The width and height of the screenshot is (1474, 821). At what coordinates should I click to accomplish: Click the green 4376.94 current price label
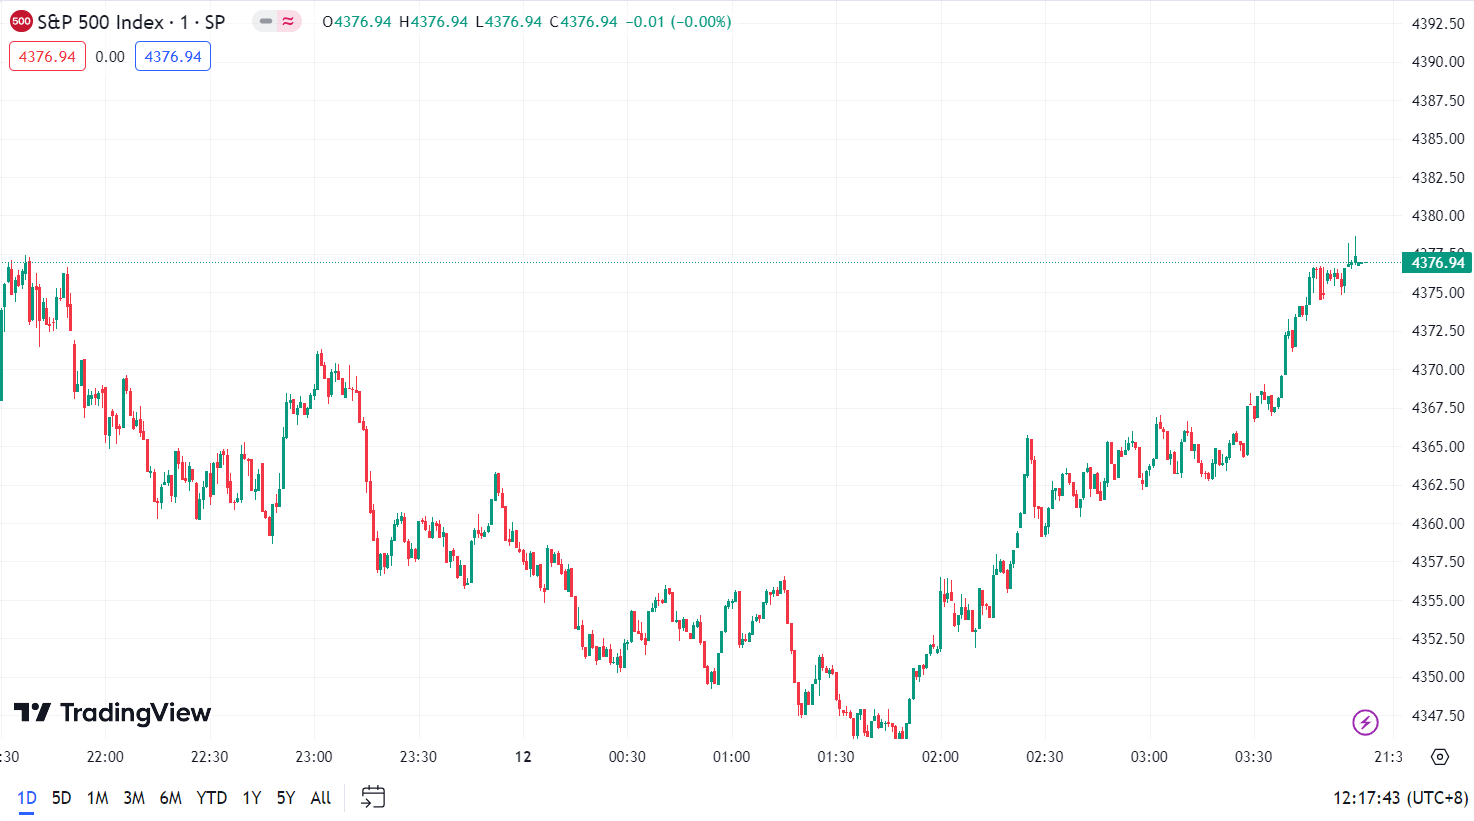coord(1437,263)
